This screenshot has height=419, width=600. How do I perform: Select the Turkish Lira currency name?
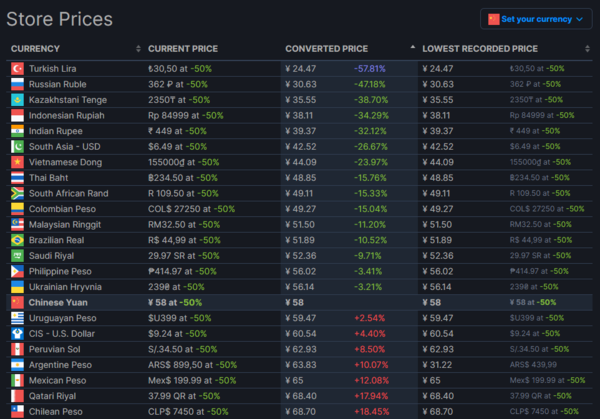[52, 68]
